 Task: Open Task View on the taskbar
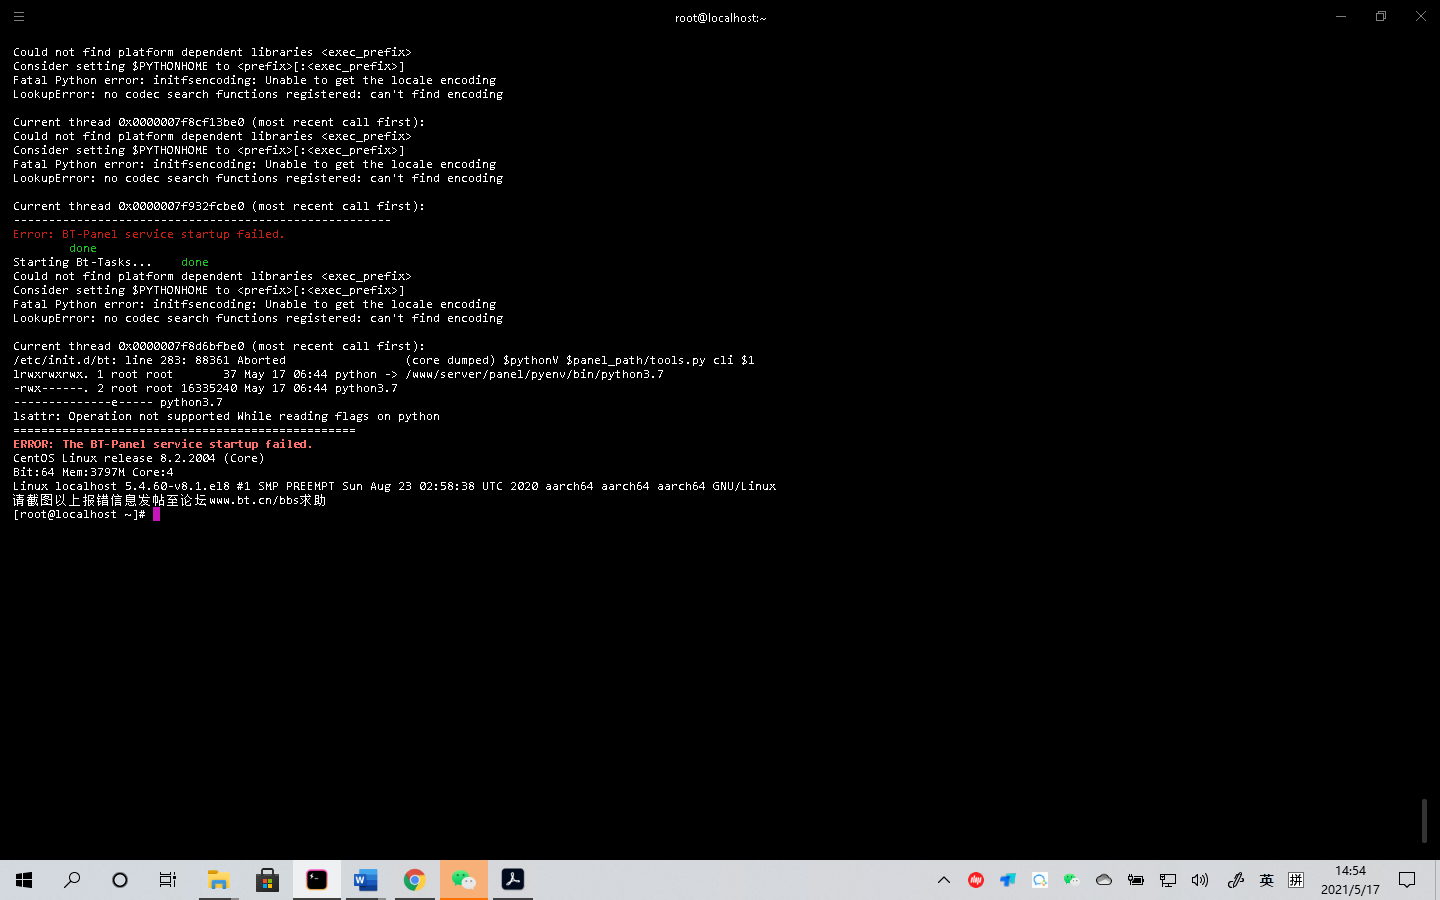click(x=168, y=880)
